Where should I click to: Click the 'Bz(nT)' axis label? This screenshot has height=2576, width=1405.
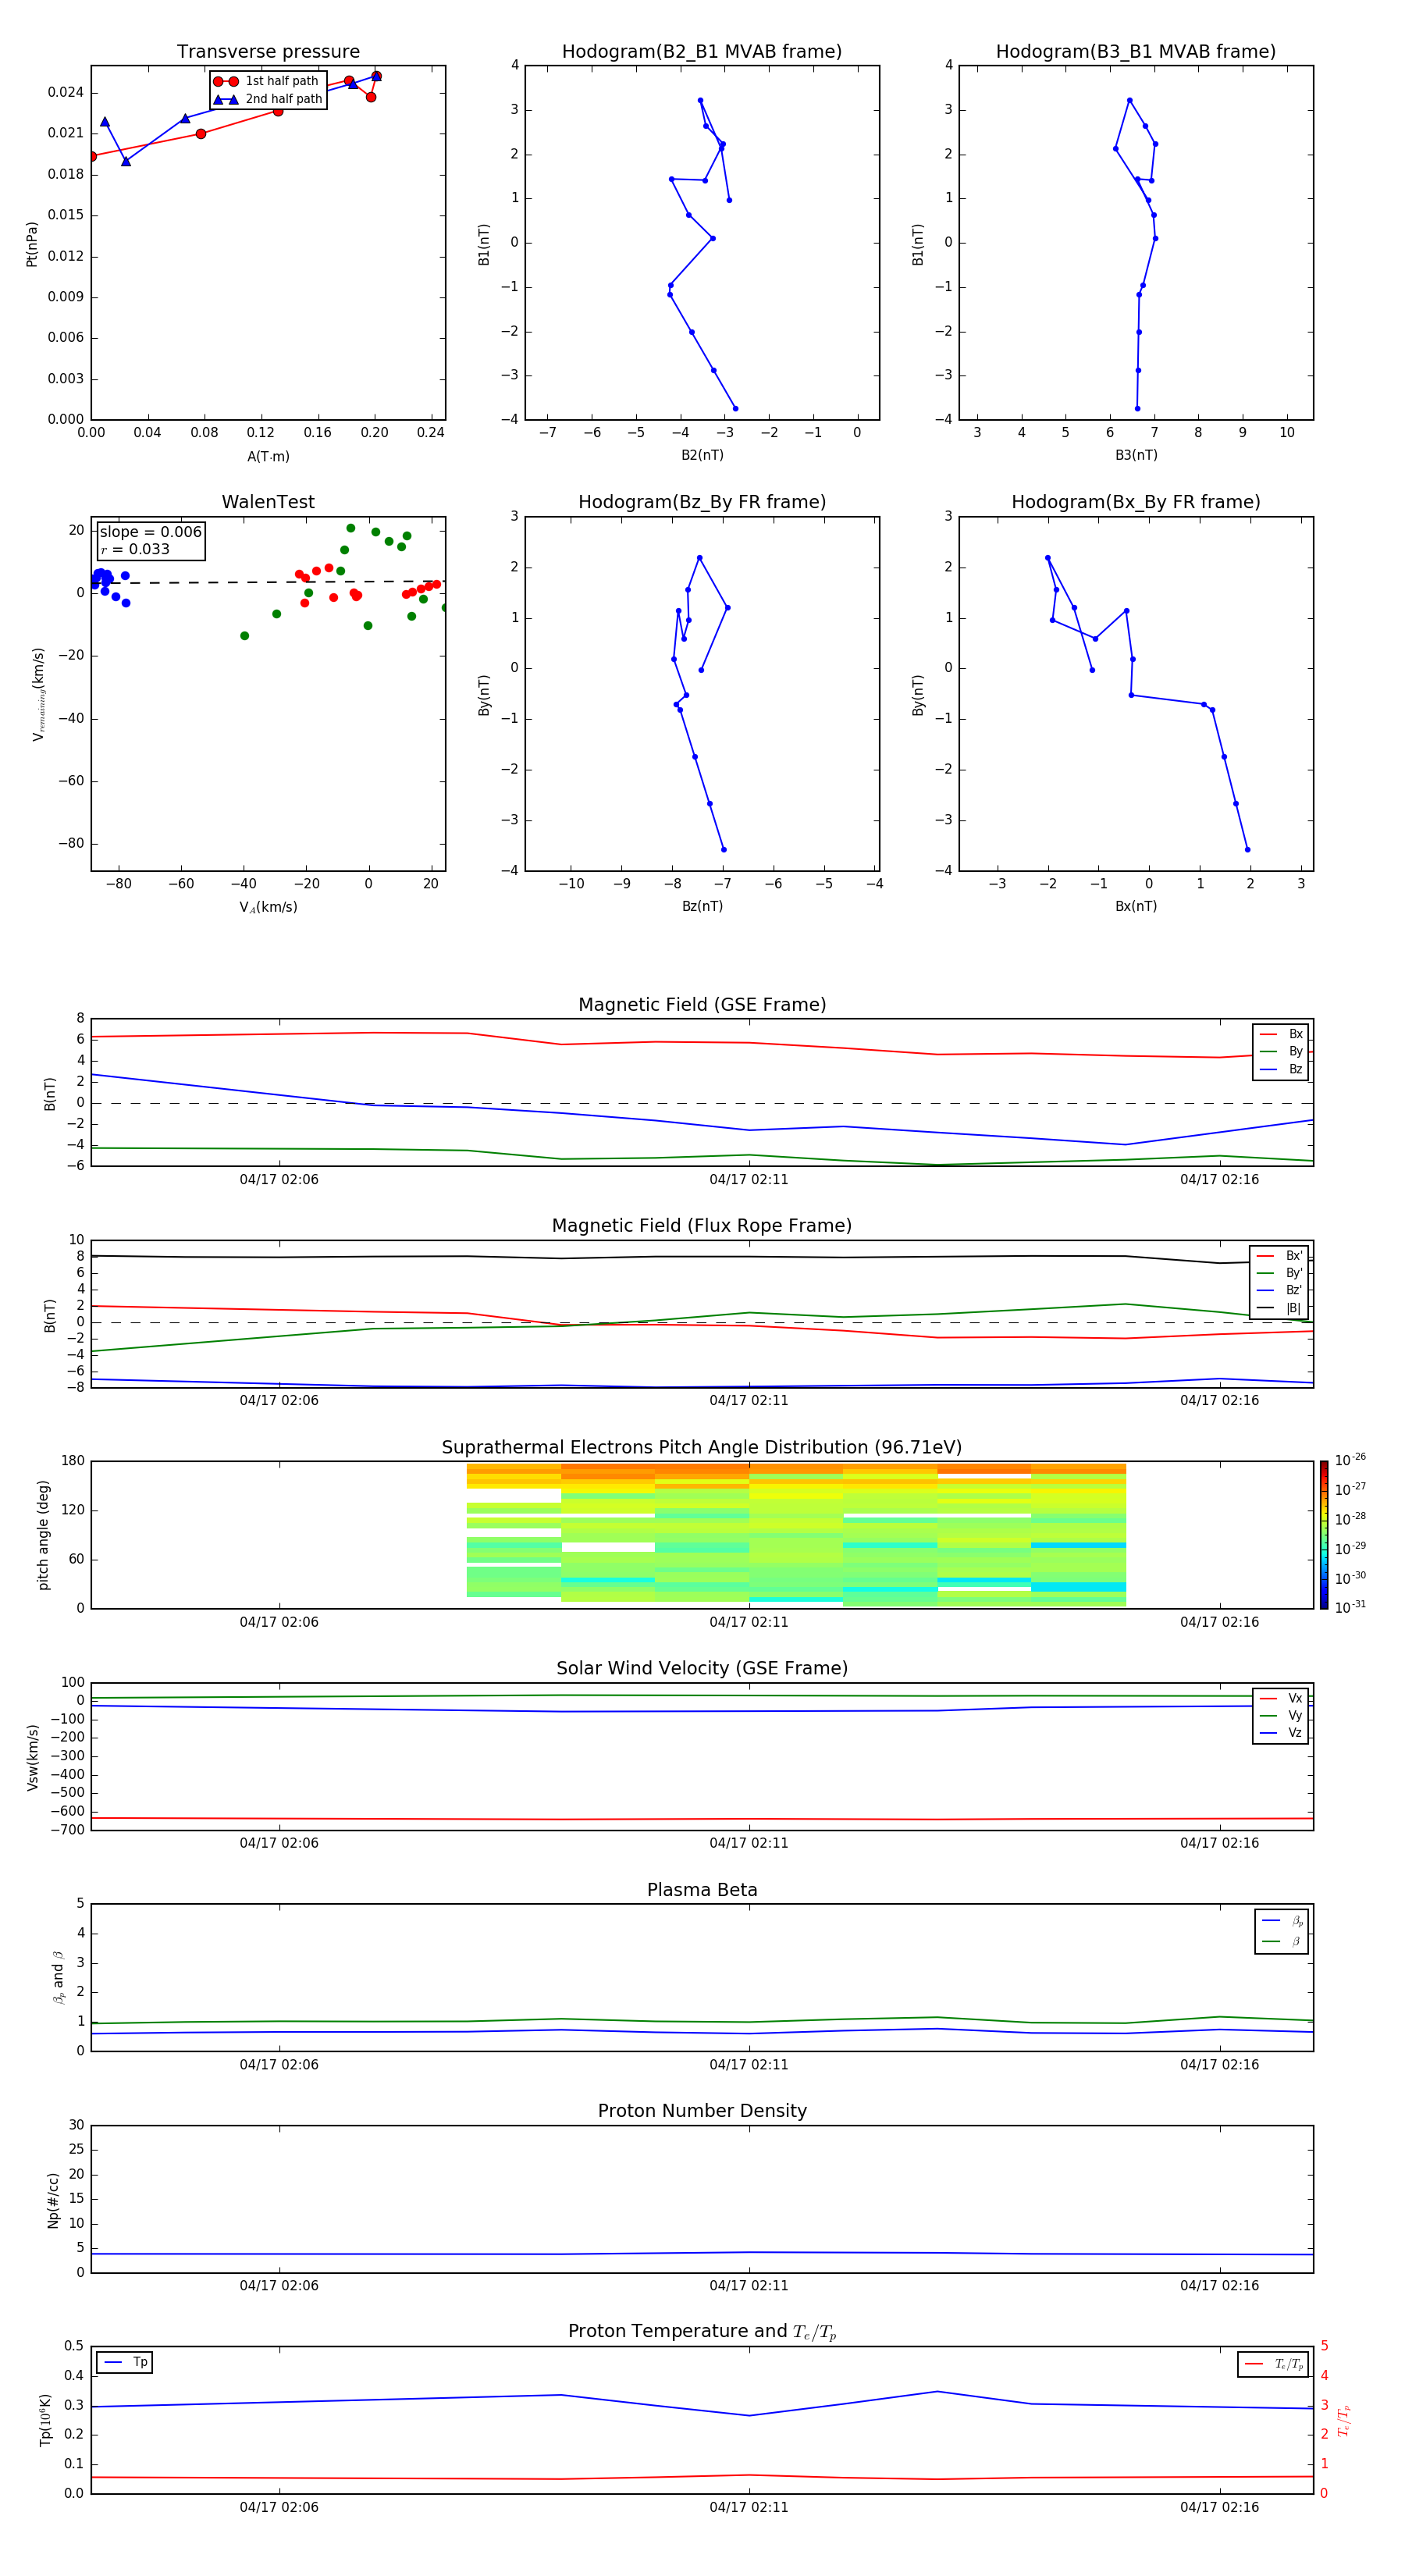pyautogui.click(x=702, y=906)
